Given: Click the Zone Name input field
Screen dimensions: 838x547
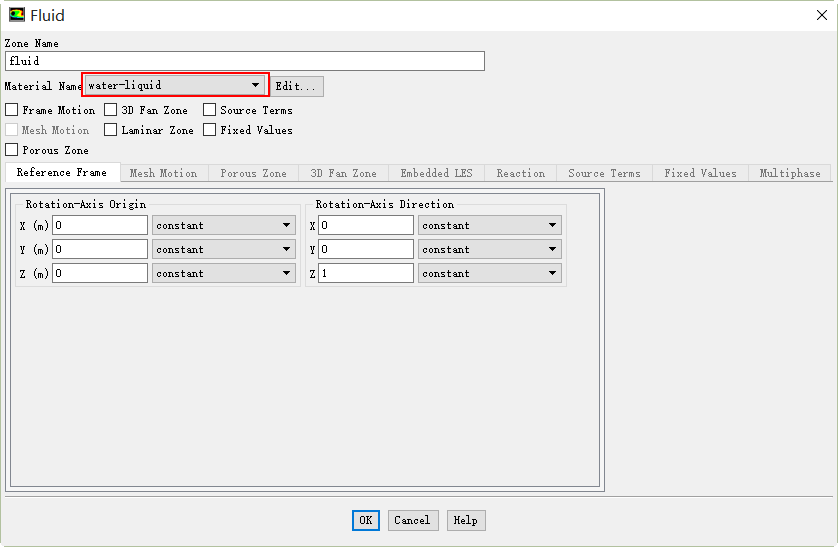Looking at the screenshot, I should coord(245,61).
